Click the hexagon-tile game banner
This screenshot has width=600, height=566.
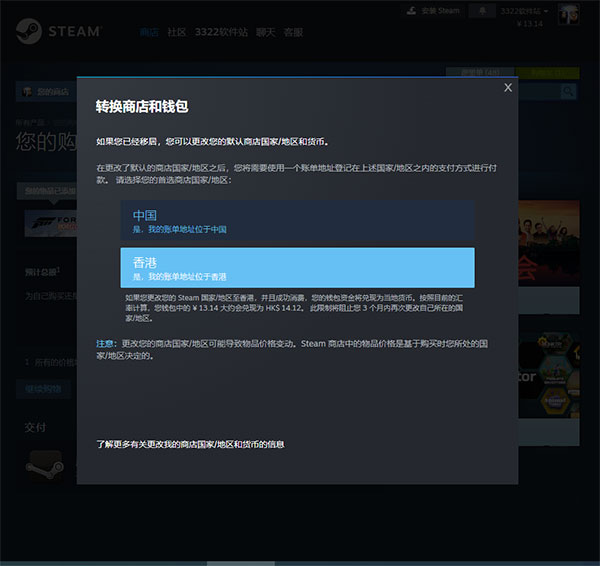pyautogui.click(x=549, y=375)
